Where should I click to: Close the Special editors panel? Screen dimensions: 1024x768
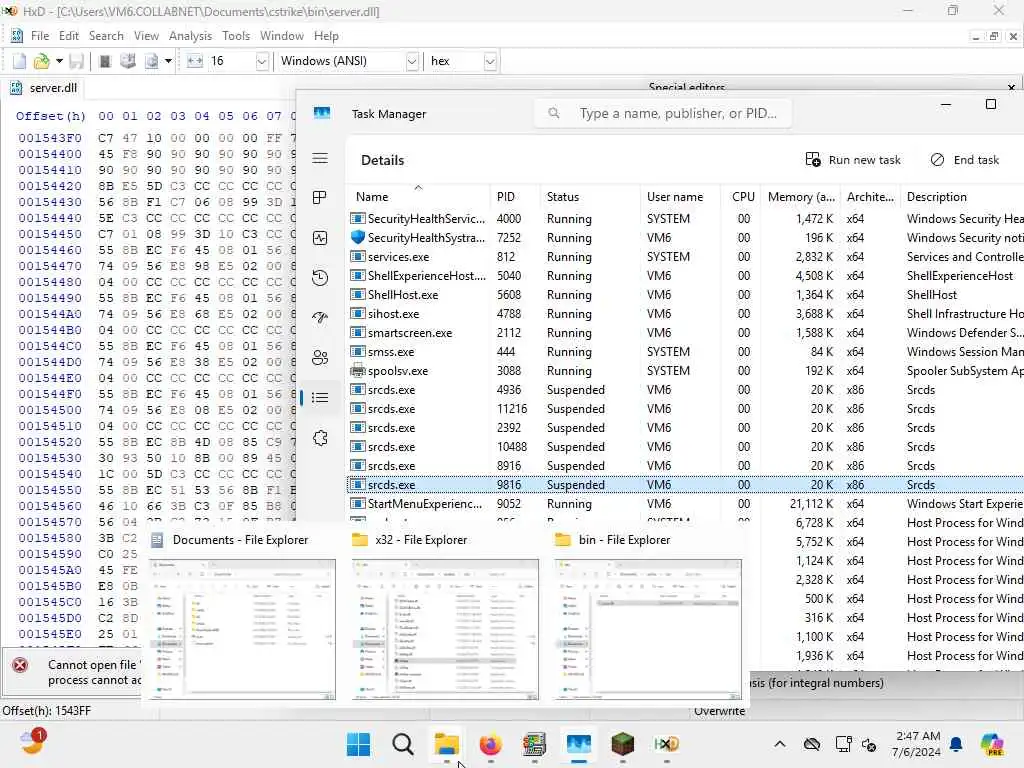tap(1011, 88)
